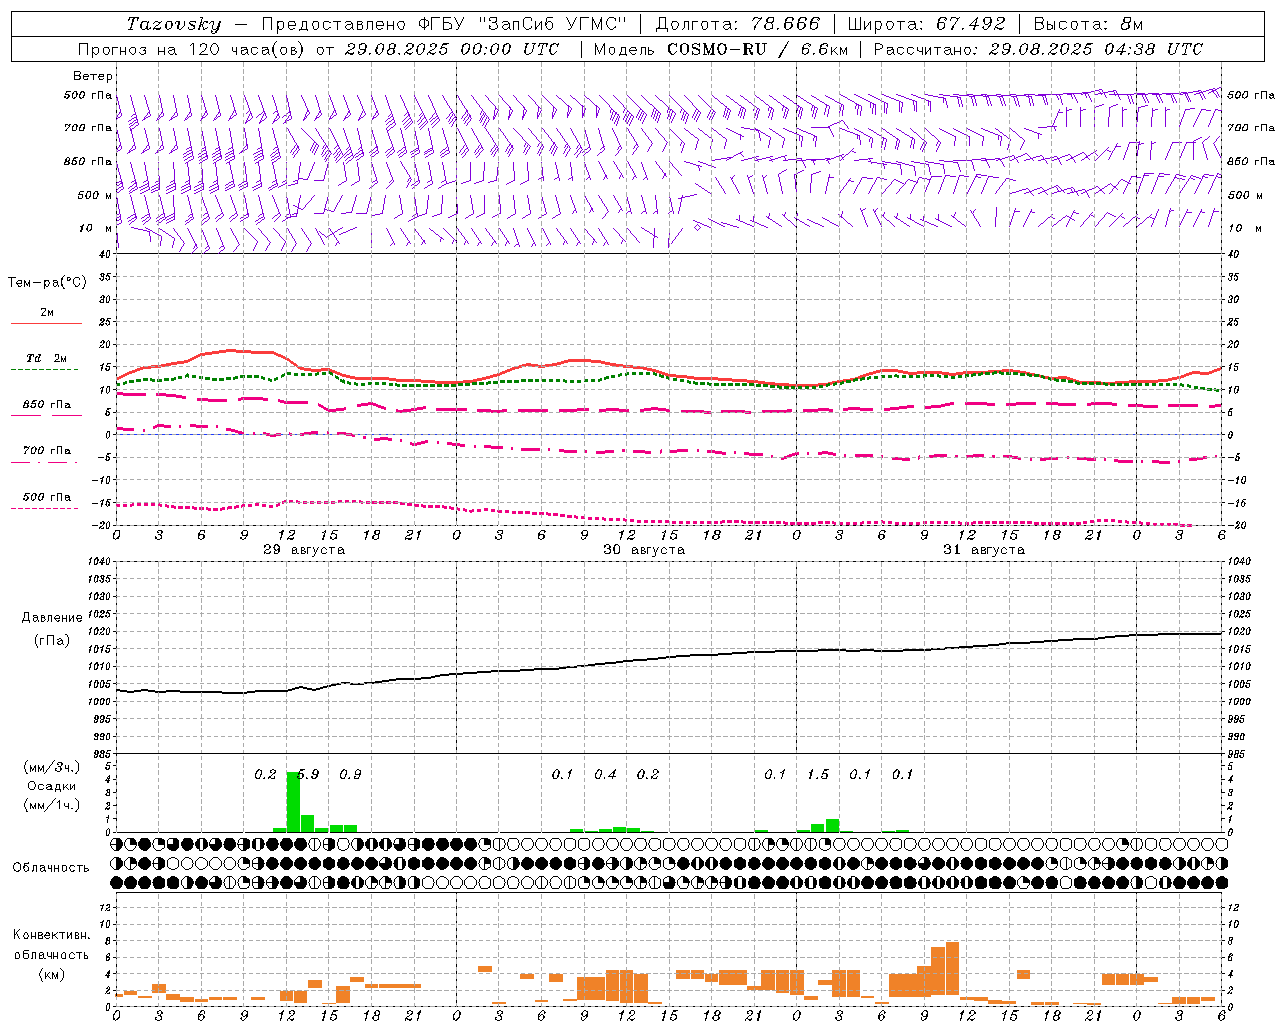Click the 5.9 precipitation total value
Image resolution: width=1280 pixels, height=1024 pixels.
pos(308,775)
